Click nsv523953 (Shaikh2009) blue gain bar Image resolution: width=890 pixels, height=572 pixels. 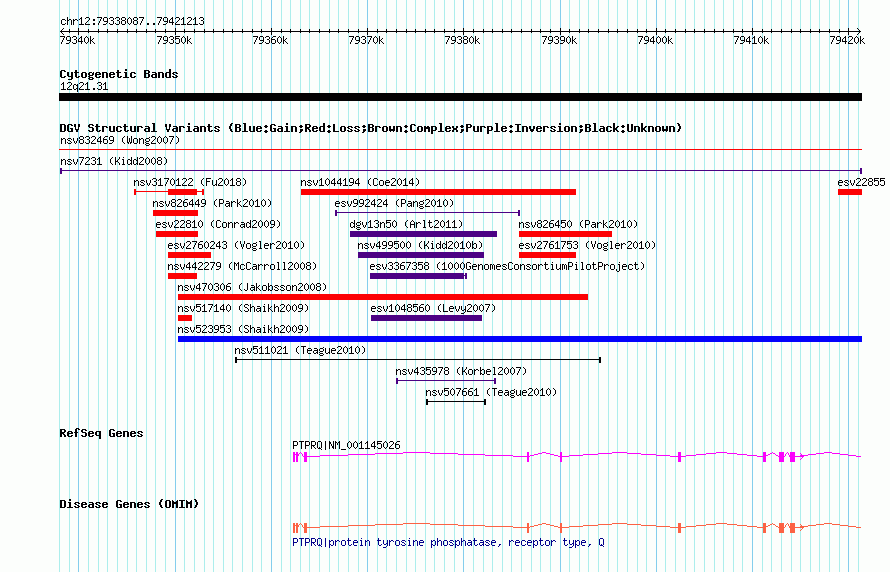point(520,339)
